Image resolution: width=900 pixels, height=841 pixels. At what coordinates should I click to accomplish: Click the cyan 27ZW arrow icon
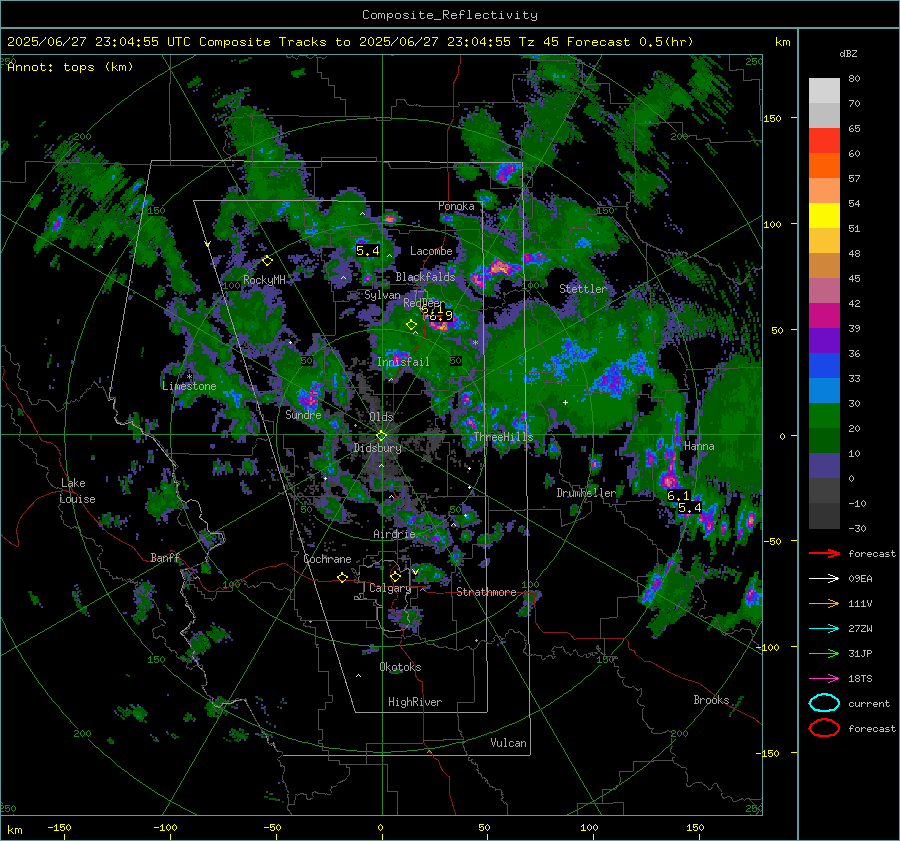[x=824, y=629]
